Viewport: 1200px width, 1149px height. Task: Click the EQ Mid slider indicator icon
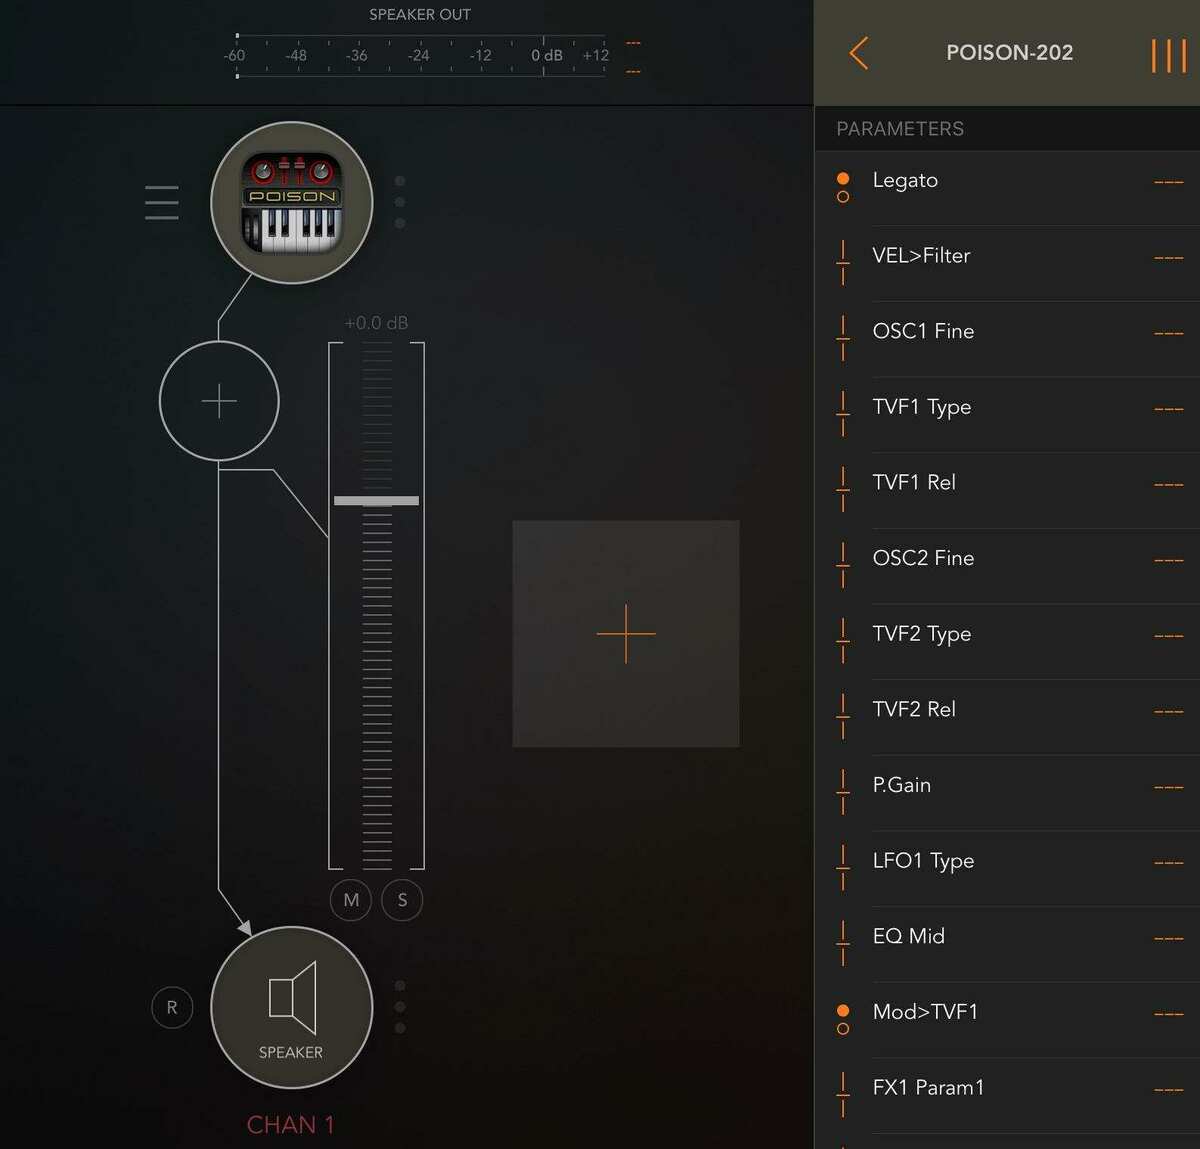(x=843, y=943)
